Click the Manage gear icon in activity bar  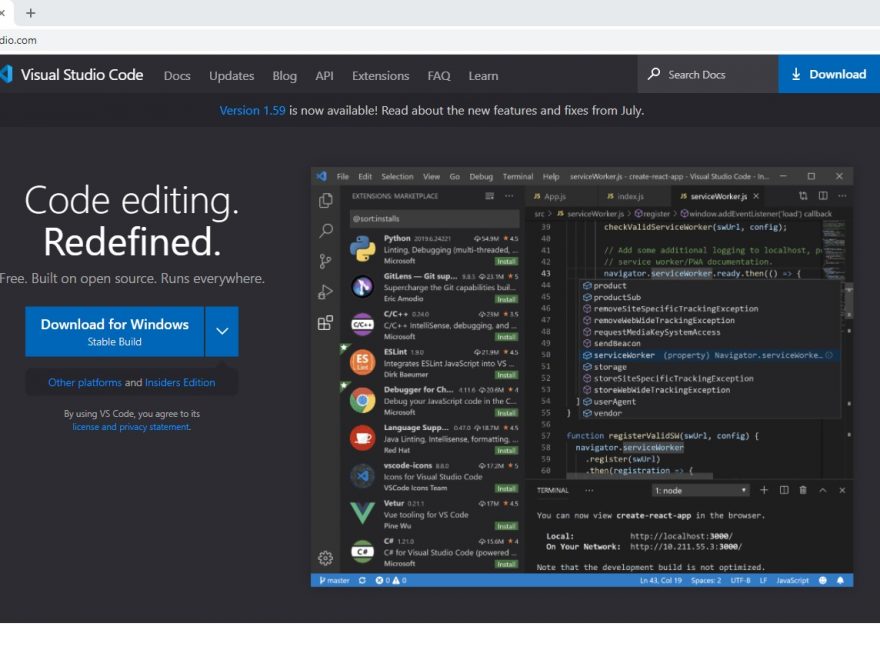[x=325, y=558]
